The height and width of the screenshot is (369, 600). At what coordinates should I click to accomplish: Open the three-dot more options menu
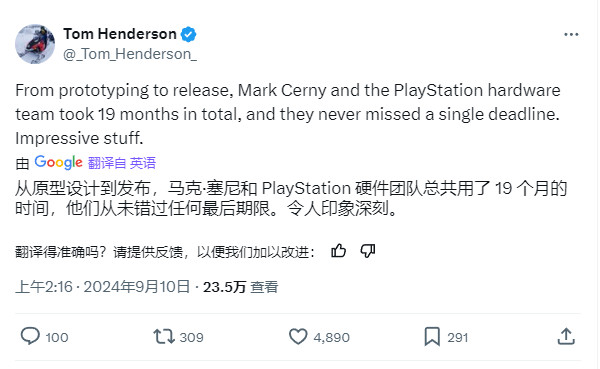click(x=571, y=34)
